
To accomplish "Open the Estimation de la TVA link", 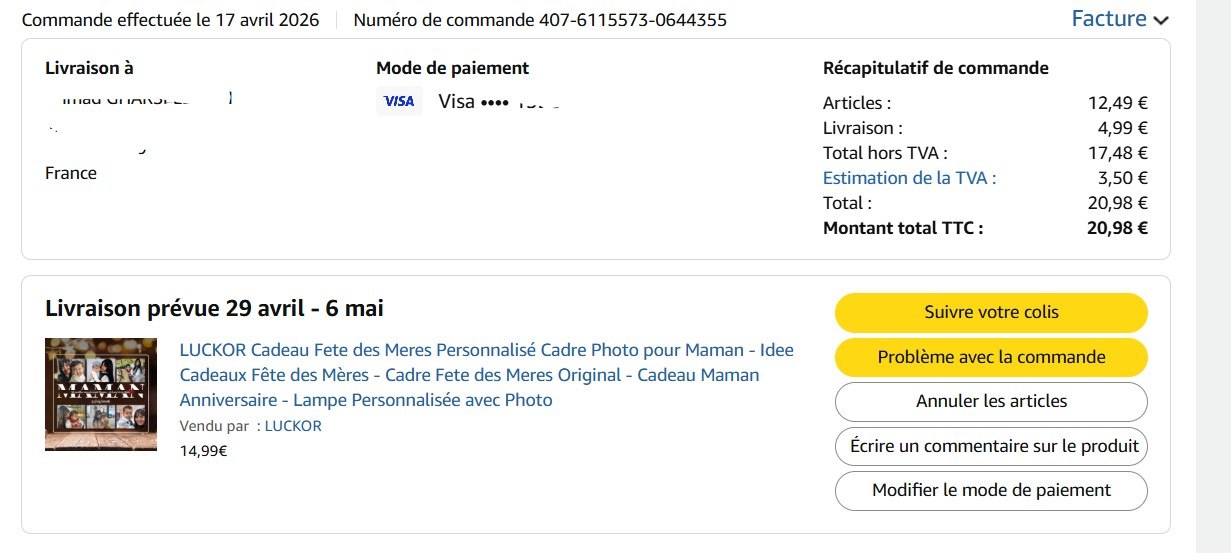I will (x=909, y=178).
